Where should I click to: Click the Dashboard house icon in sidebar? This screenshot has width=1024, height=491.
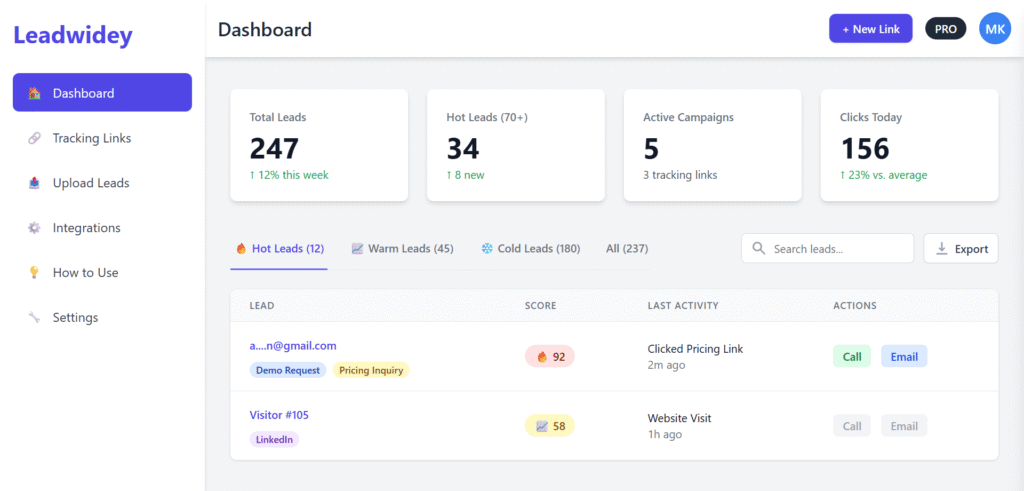click(34, 93)
